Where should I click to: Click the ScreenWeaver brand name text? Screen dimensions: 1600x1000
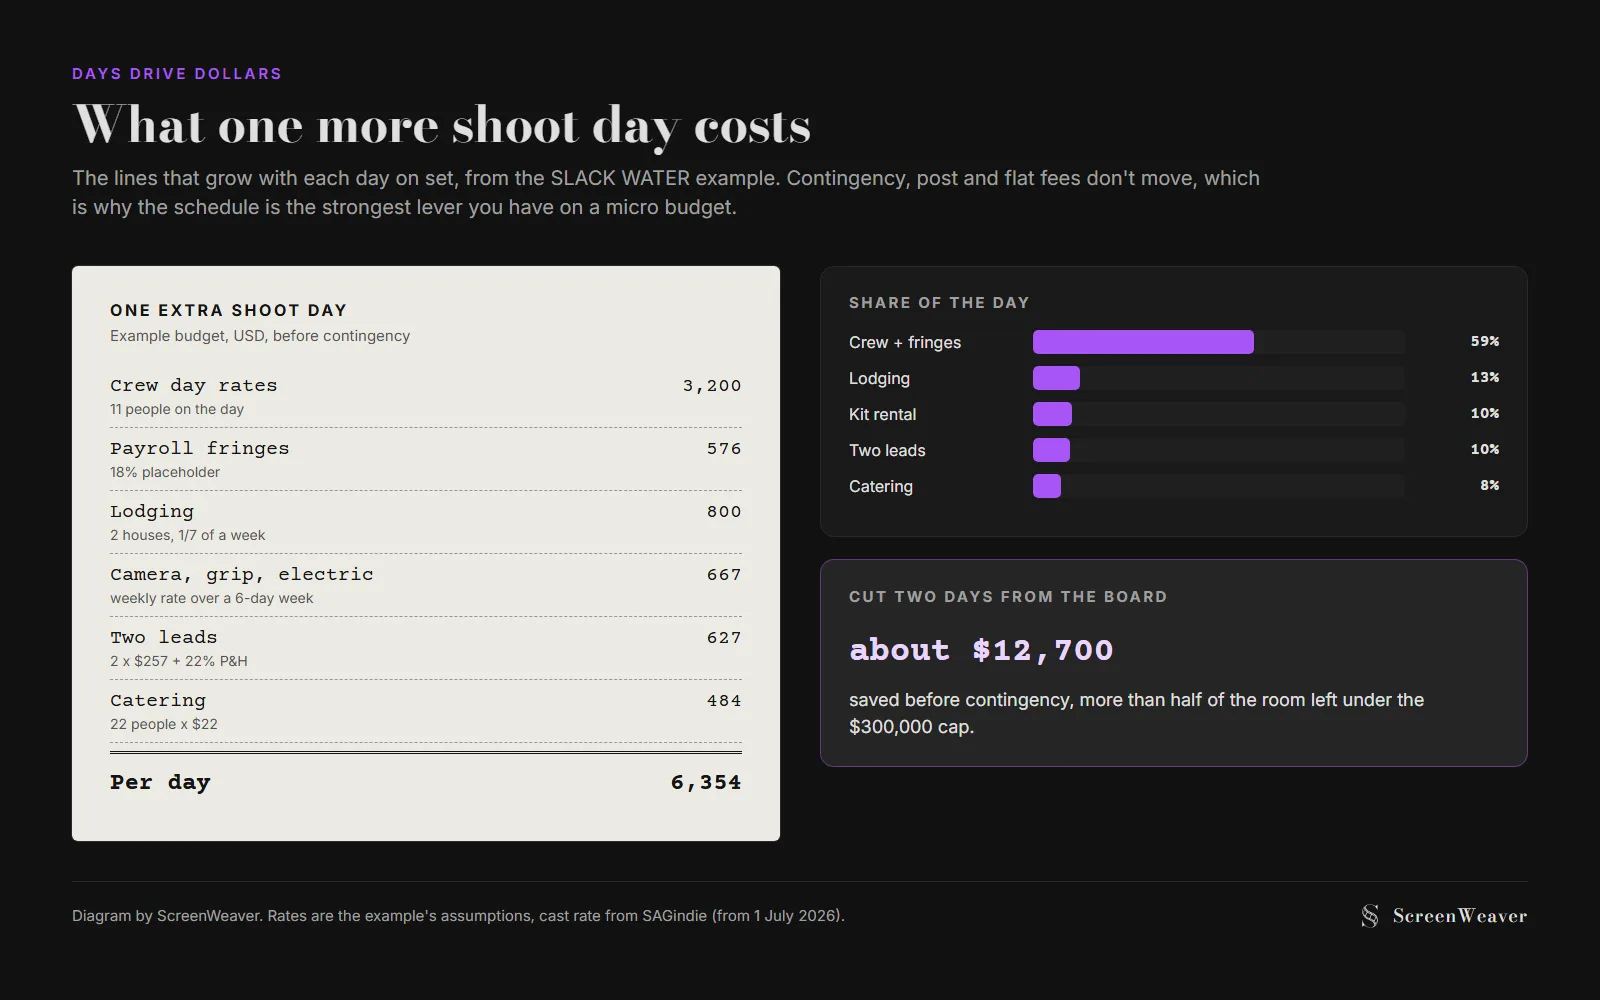[1460, 916]
